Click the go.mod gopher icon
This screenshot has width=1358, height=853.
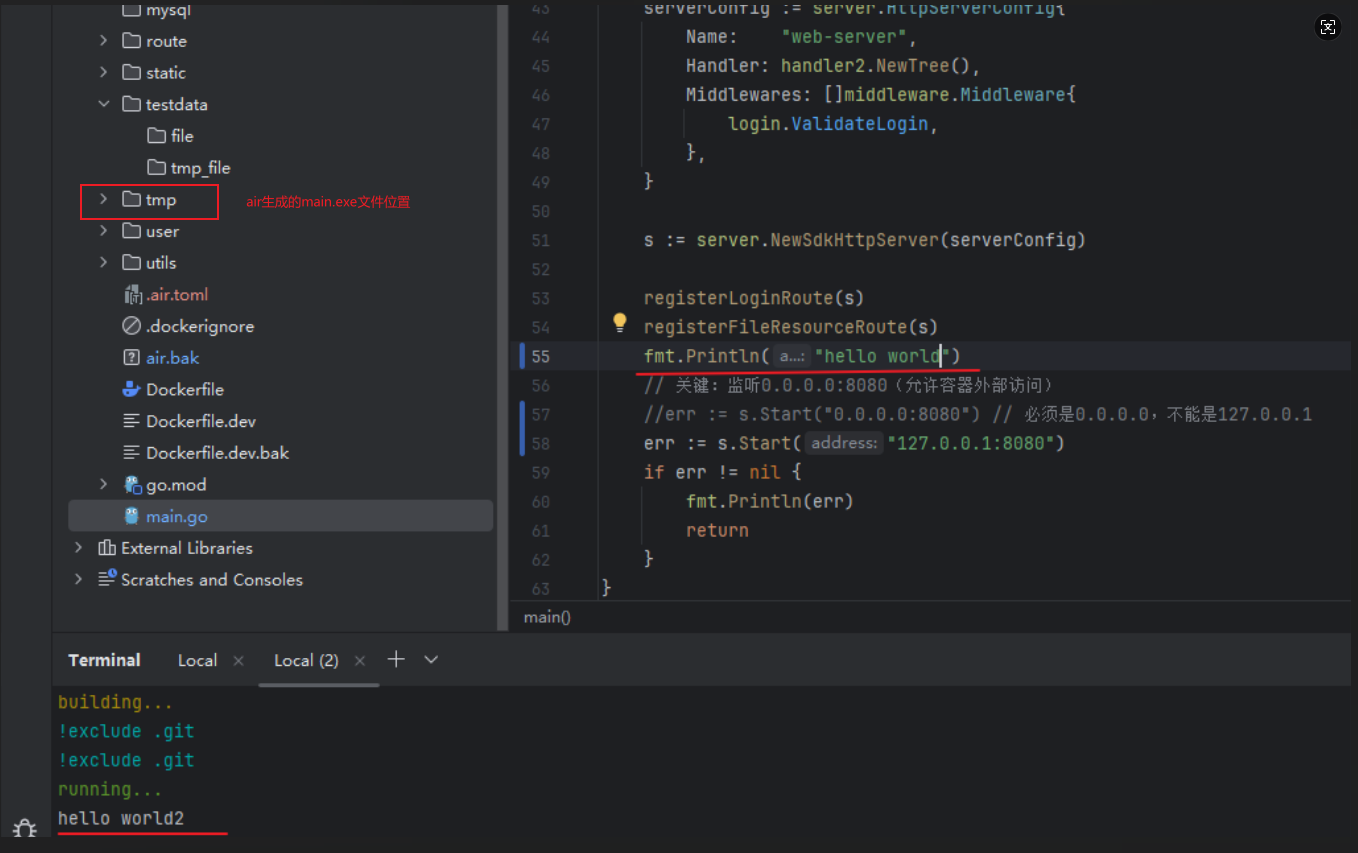133,484
